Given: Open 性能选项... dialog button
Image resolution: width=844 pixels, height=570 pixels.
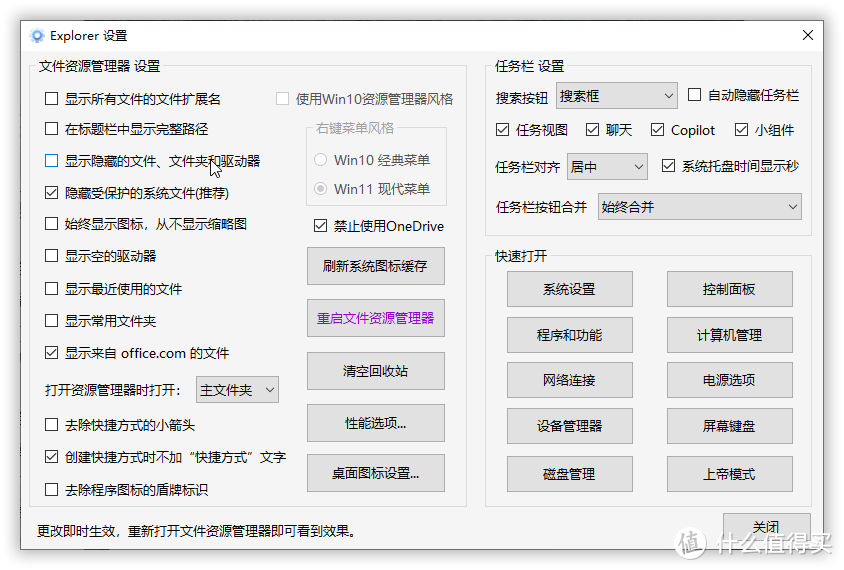Looking at the screenshot, I should point(376,423).
